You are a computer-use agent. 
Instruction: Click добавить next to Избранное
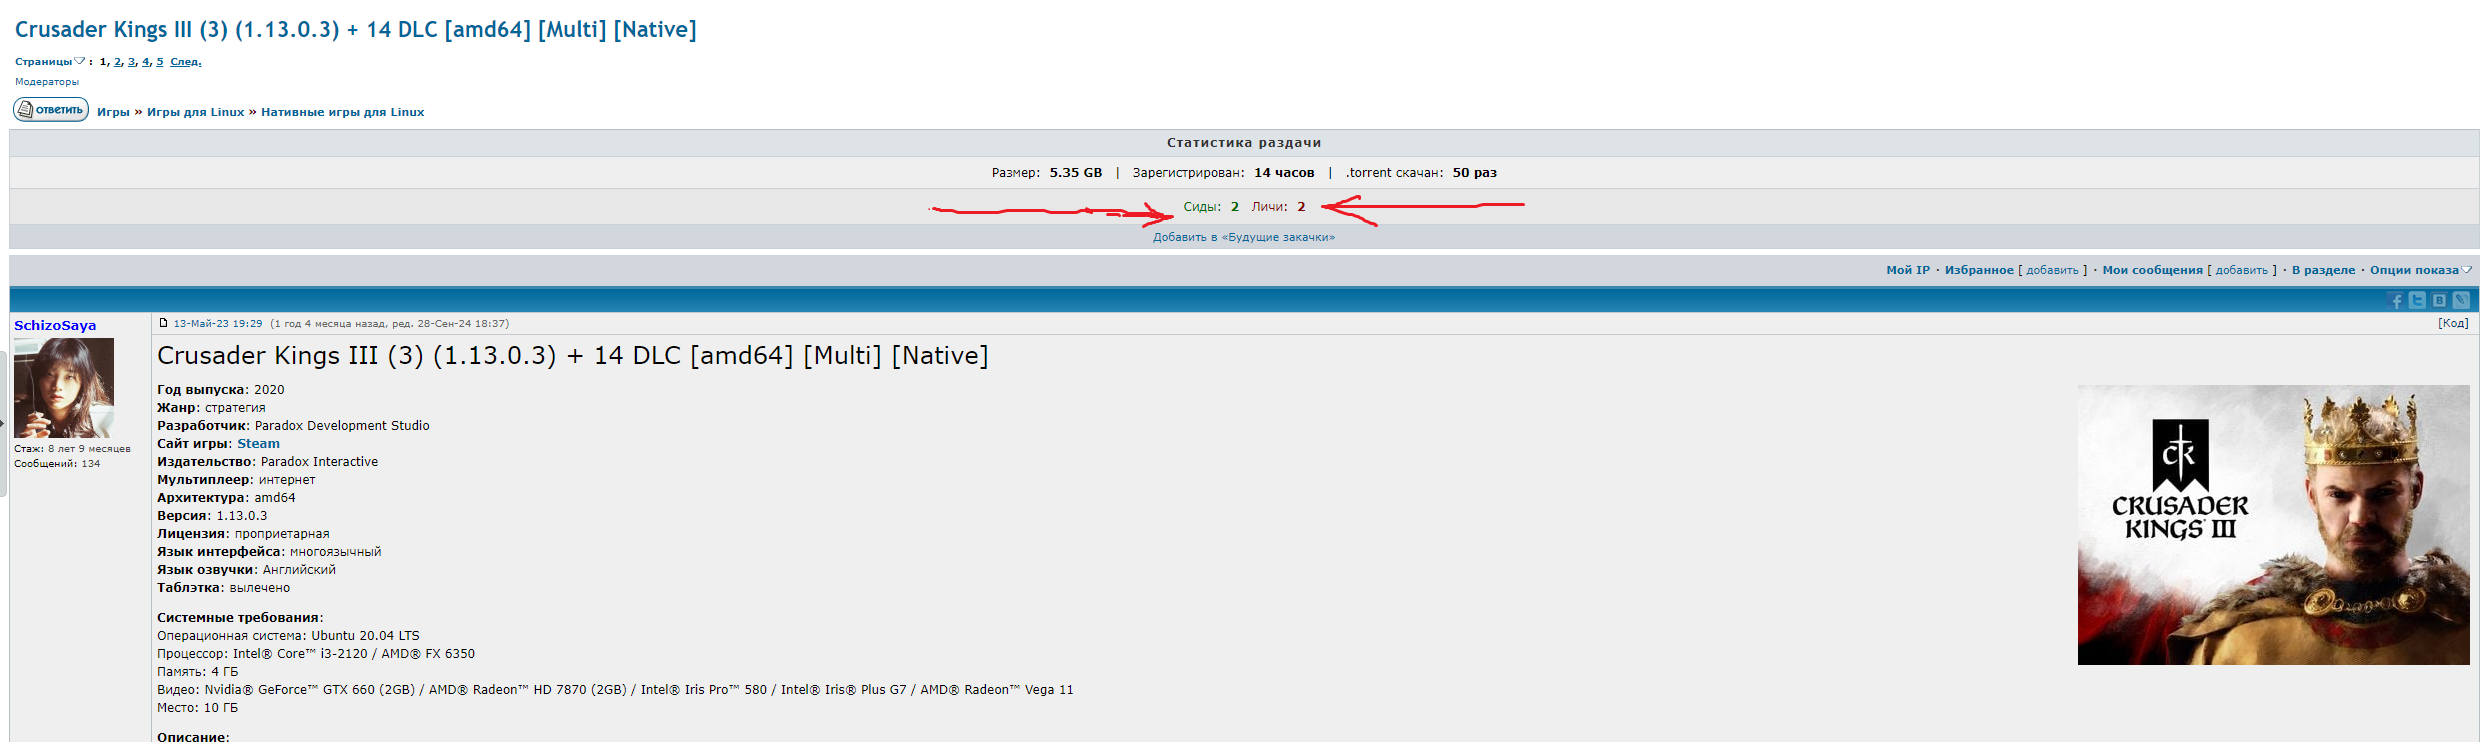[x=2052, y=270]
